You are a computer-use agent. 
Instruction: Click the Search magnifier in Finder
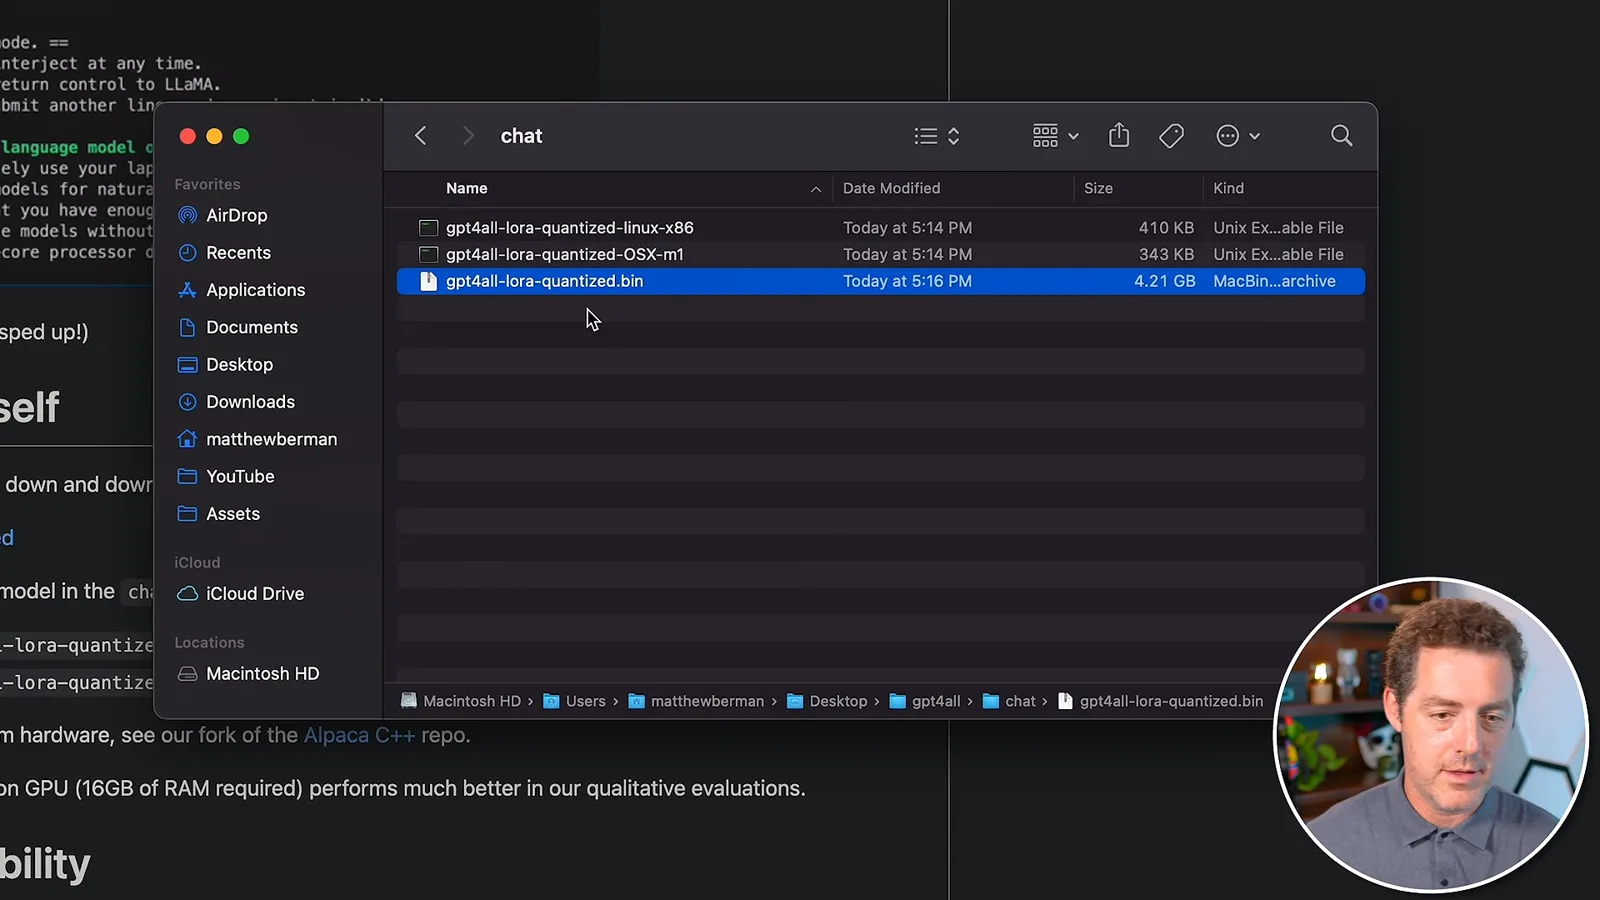tap(1342, 136)
